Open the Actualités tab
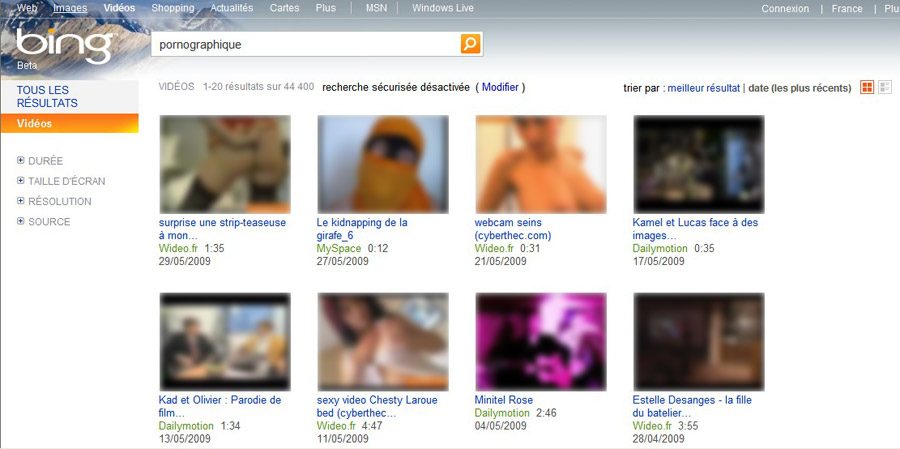 click(x=232, y=8)
